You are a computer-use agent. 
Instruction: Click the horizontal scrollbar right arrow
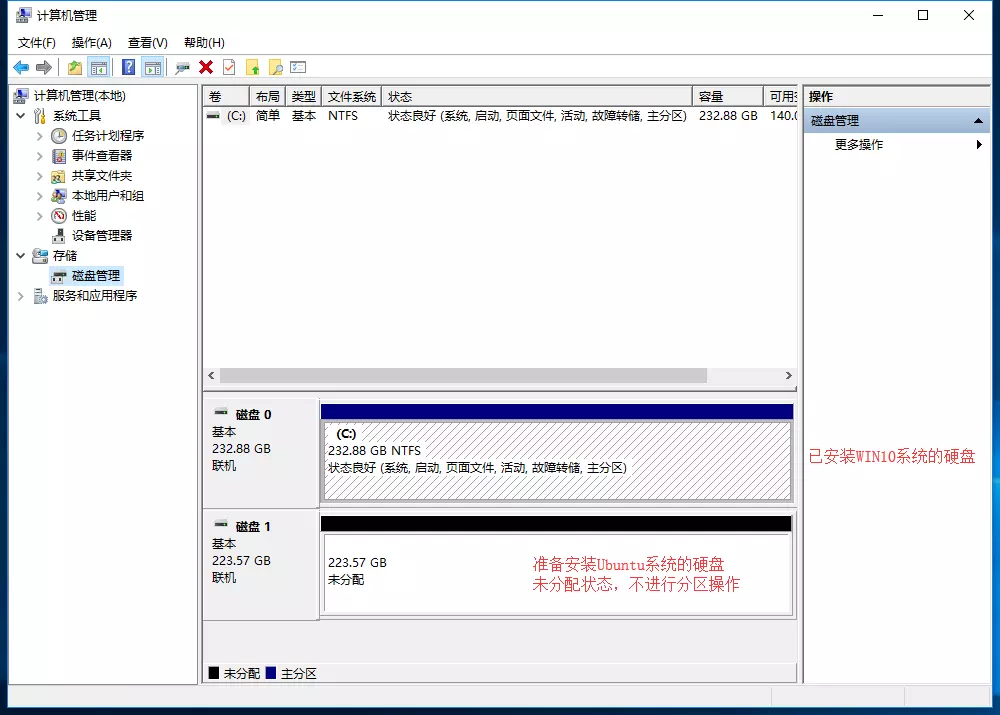pos(789,376)
